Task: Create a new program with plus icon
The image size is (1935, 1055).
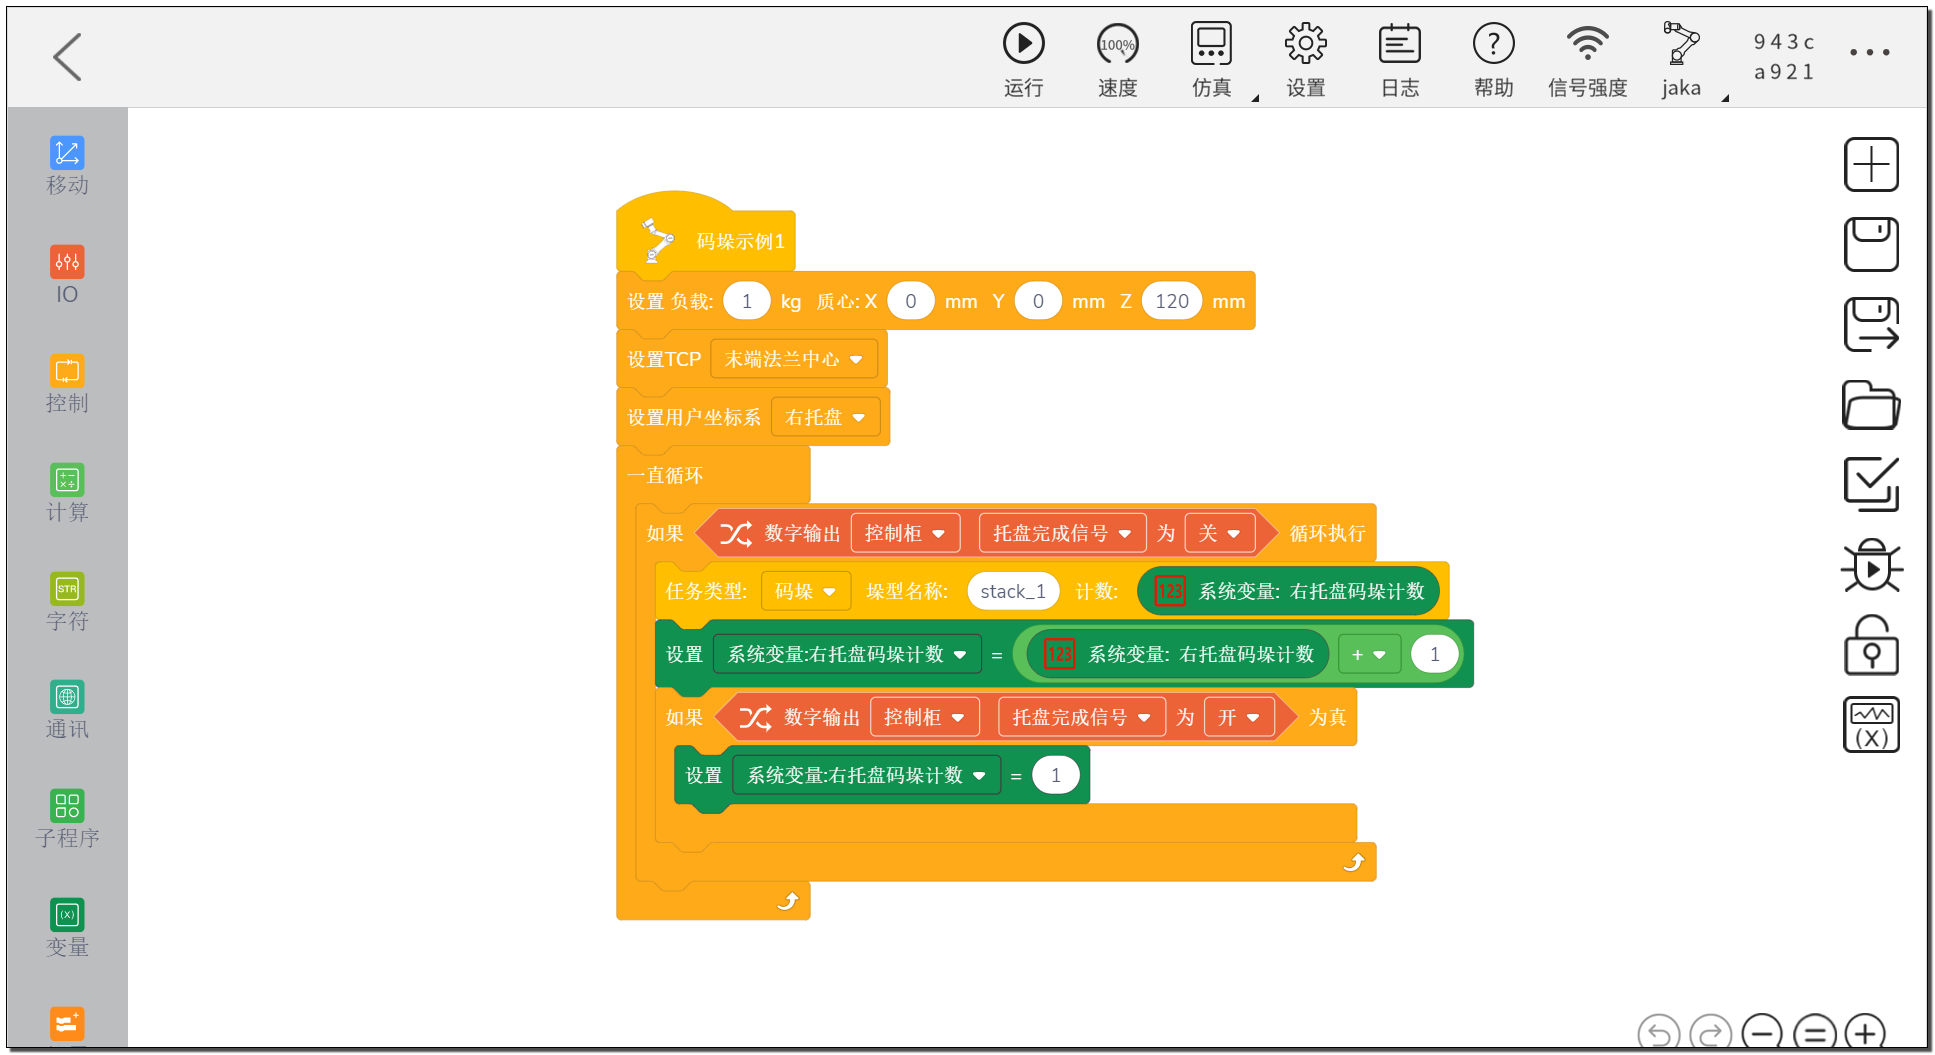Action: (1871, 164)
